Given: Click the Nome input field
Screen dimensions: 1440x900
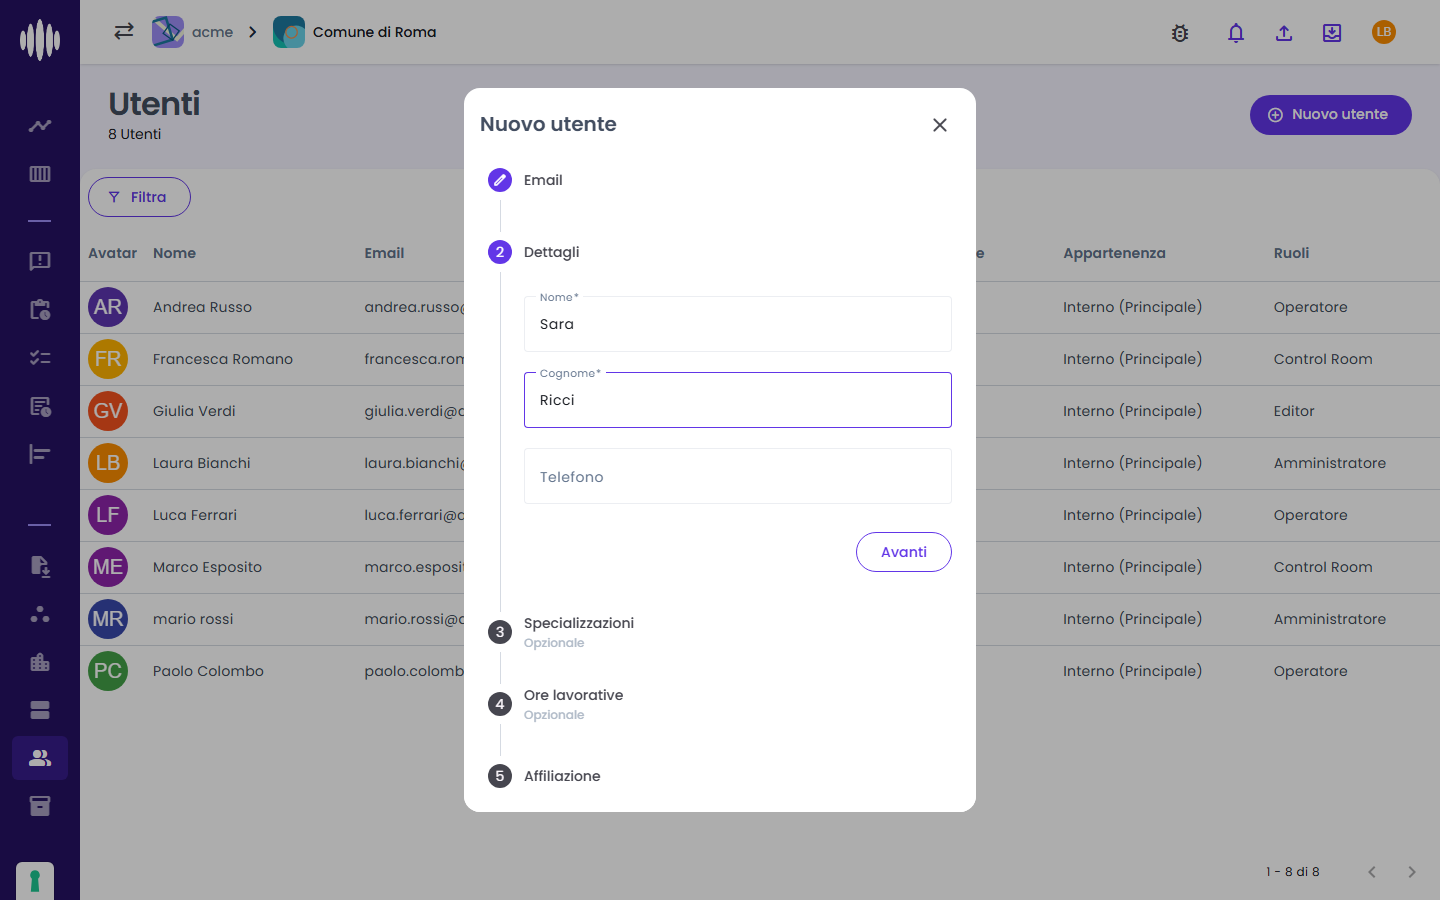Looking at the screenshot, I should coord(738,324).
